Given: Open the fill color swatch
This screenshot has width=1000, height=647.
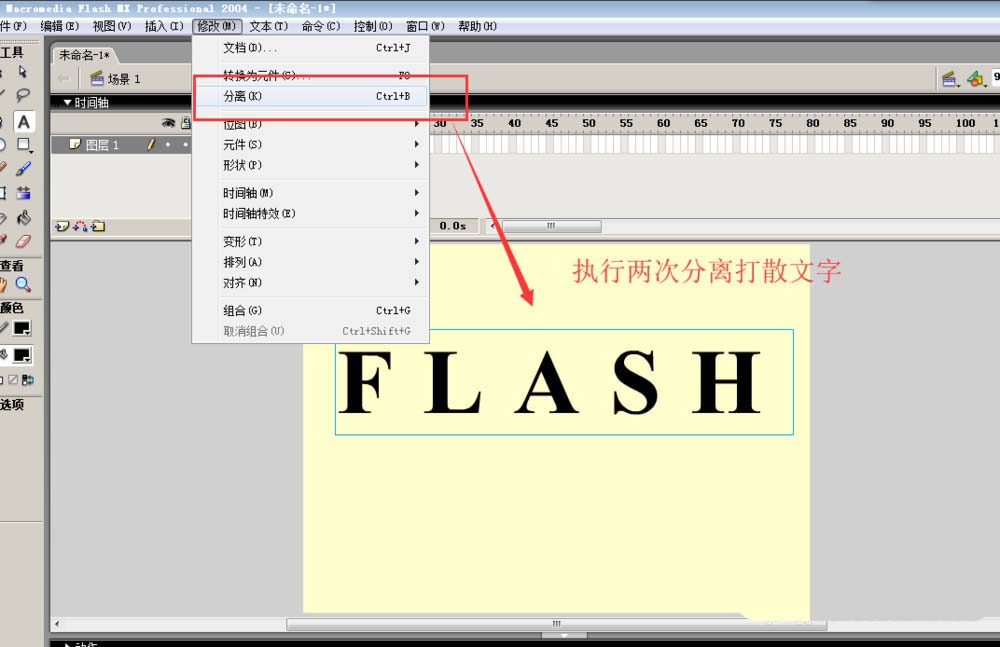Looking at the screenshot, I should tap(22, 355).
